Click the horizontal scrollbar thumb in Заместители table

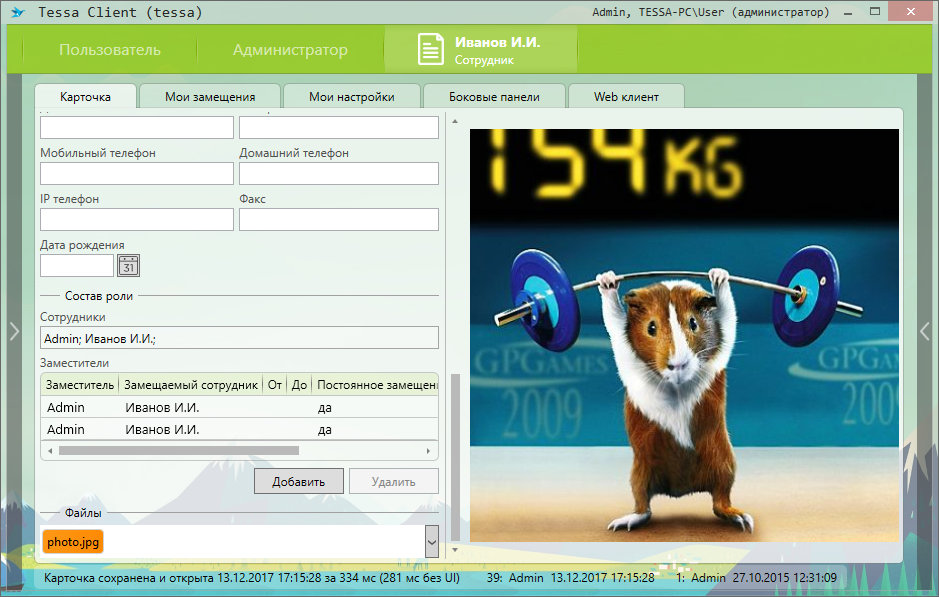tap(178, 451)
